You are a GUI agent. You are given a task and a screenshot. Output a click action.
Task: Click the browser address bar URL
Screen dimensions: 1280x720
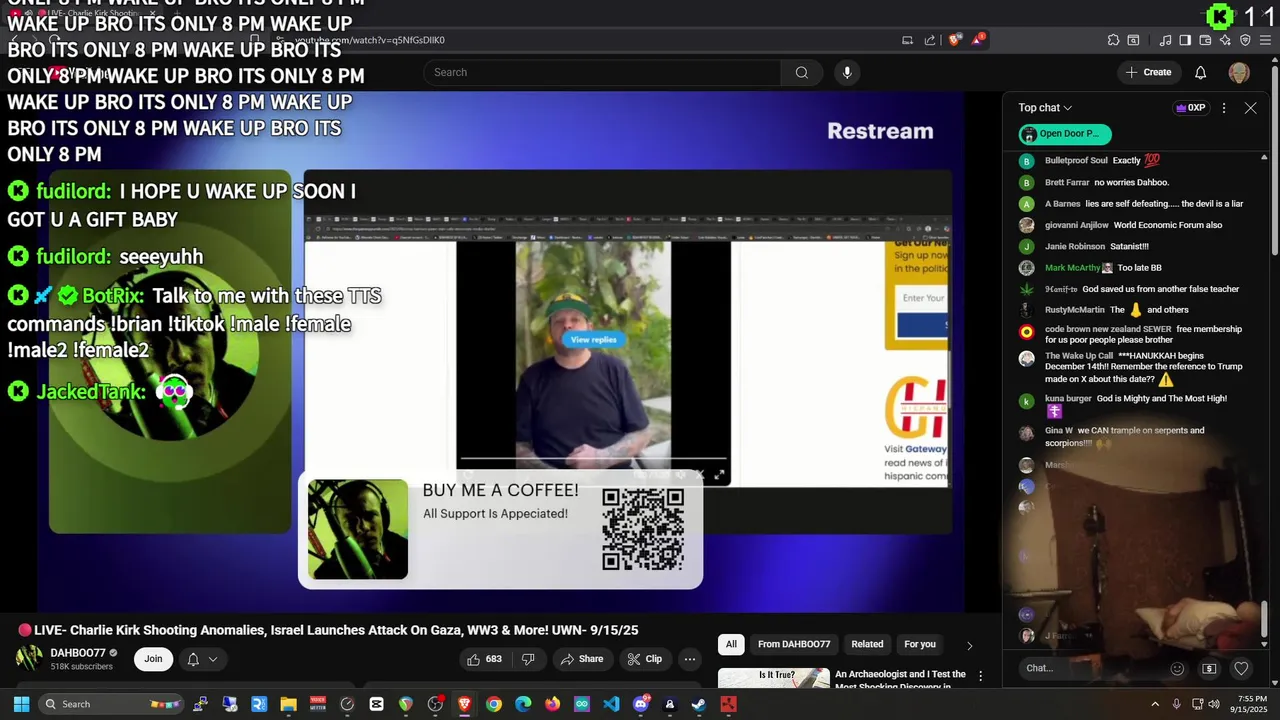point(370,40)
